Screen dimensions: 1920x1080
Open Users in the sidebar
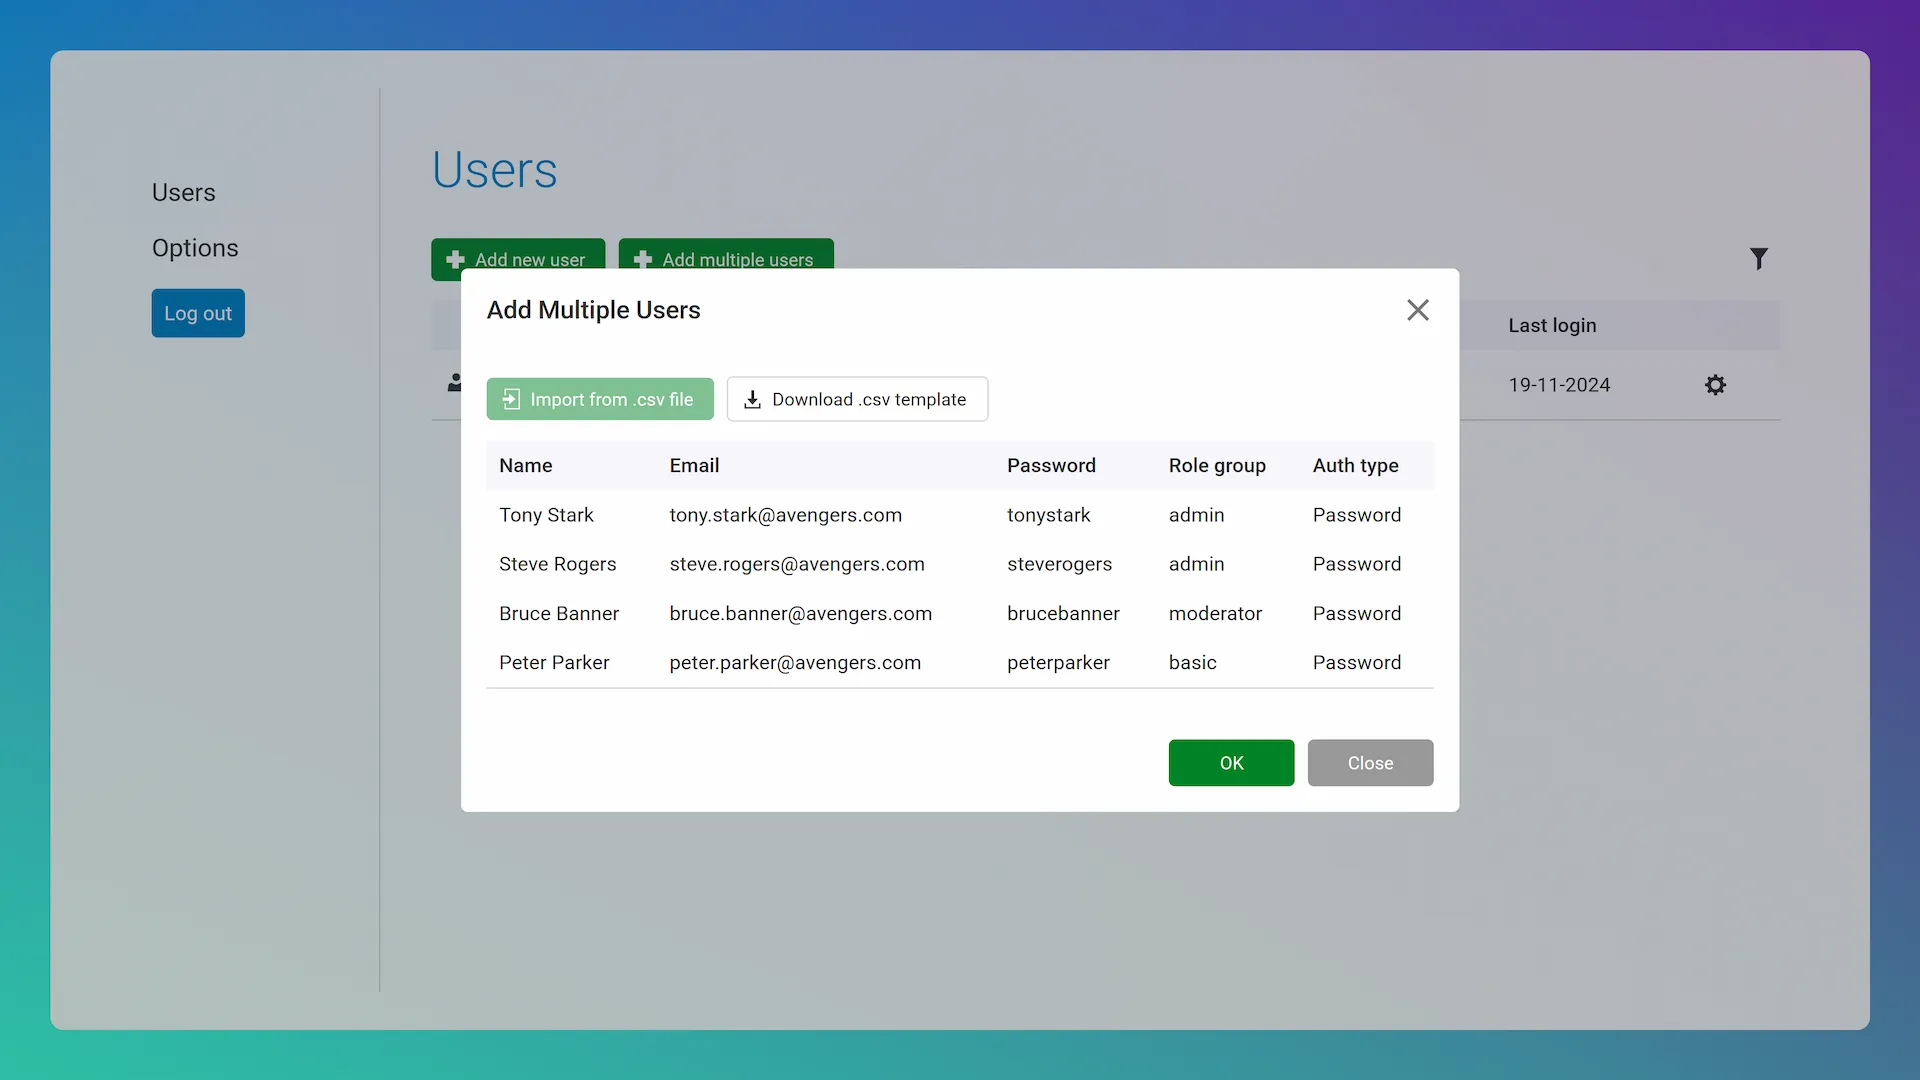click(x=184, y=192)
